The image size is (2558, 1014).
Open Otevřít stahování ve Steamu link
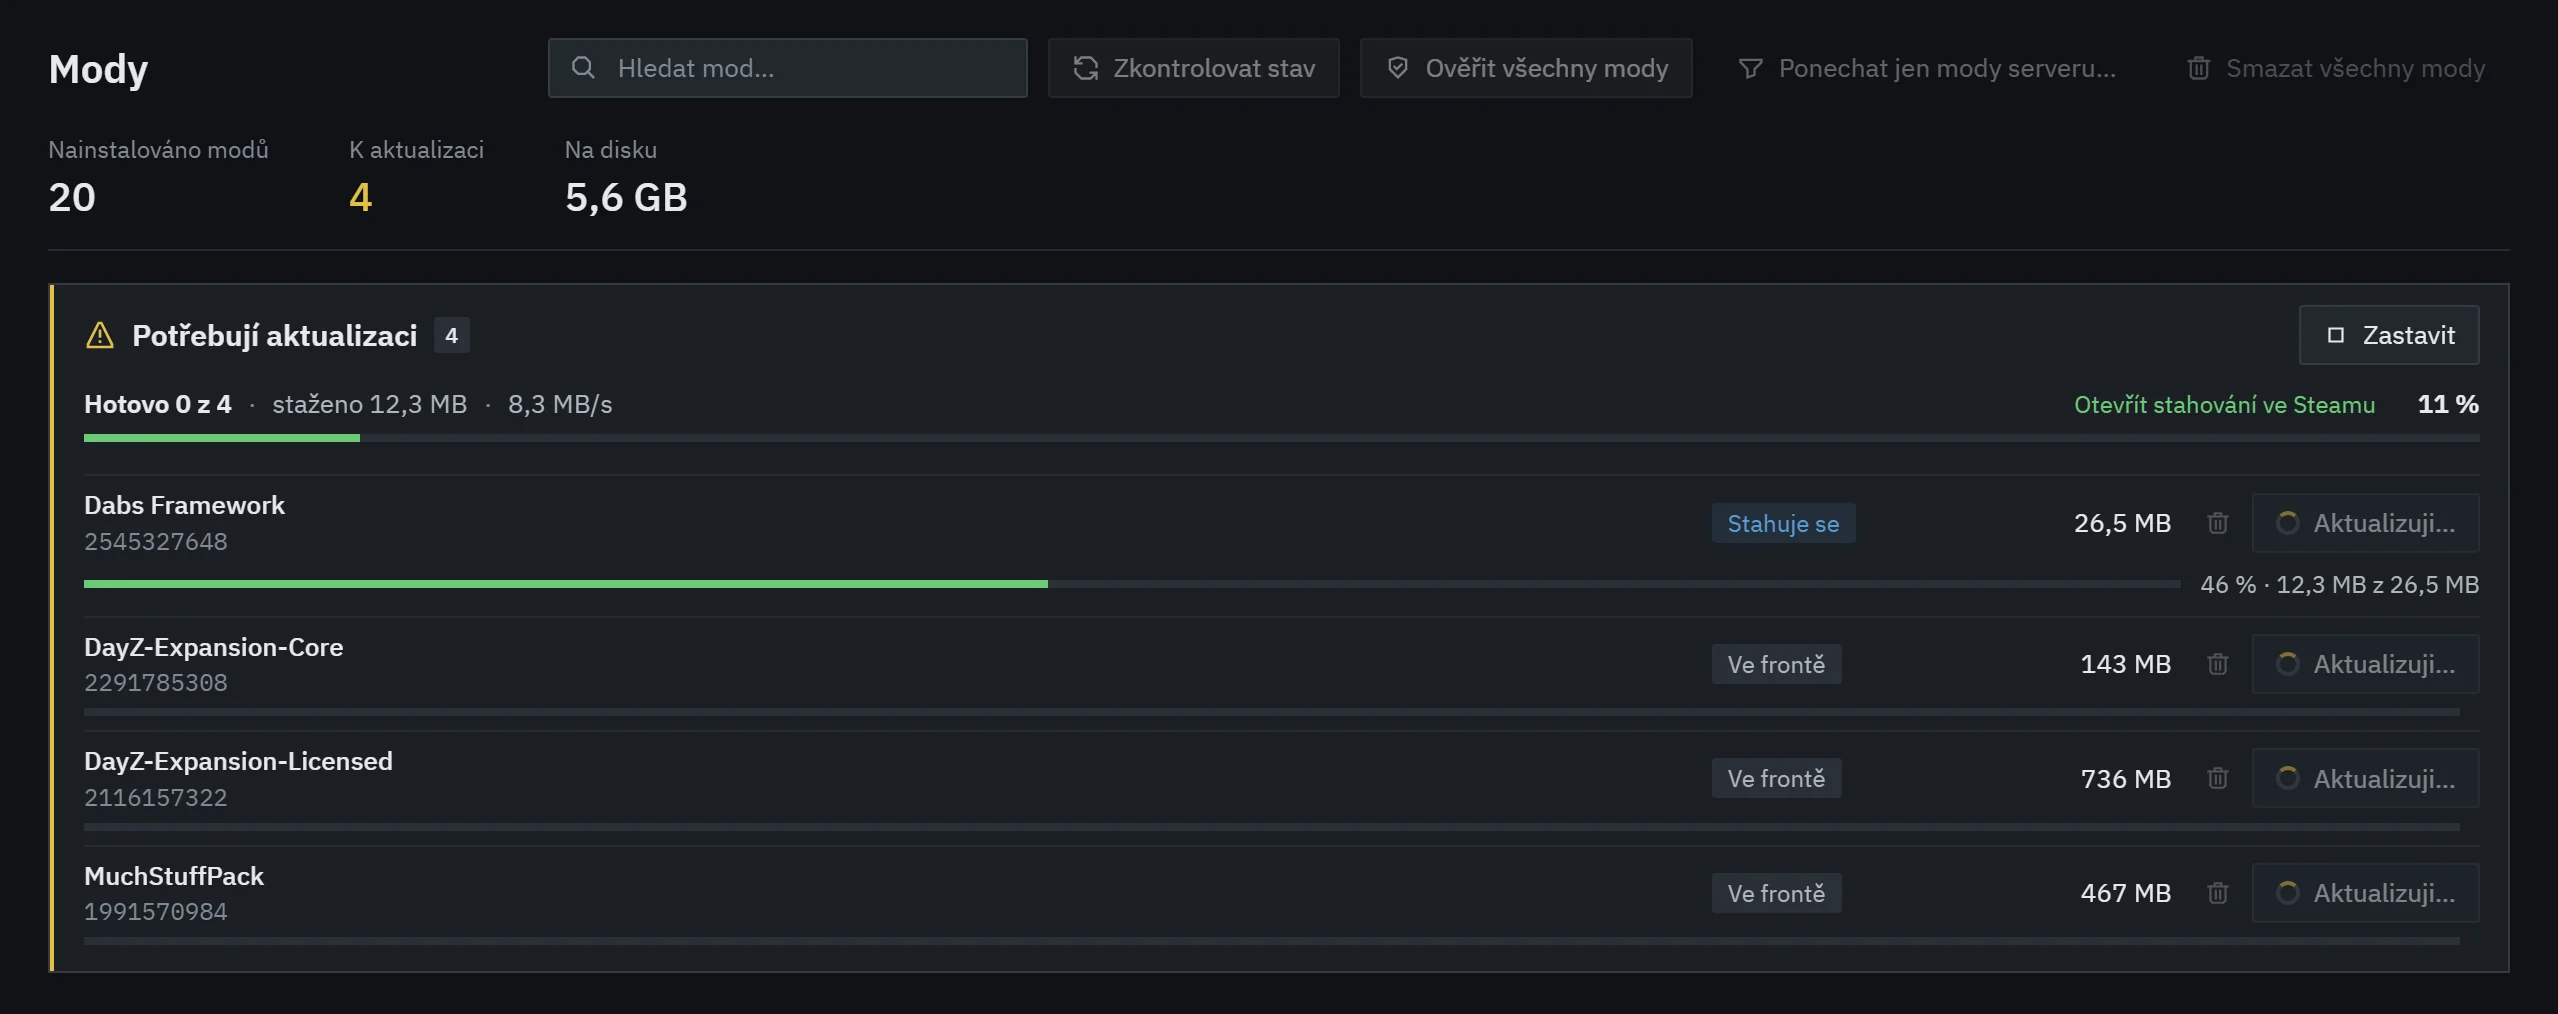2224,405
